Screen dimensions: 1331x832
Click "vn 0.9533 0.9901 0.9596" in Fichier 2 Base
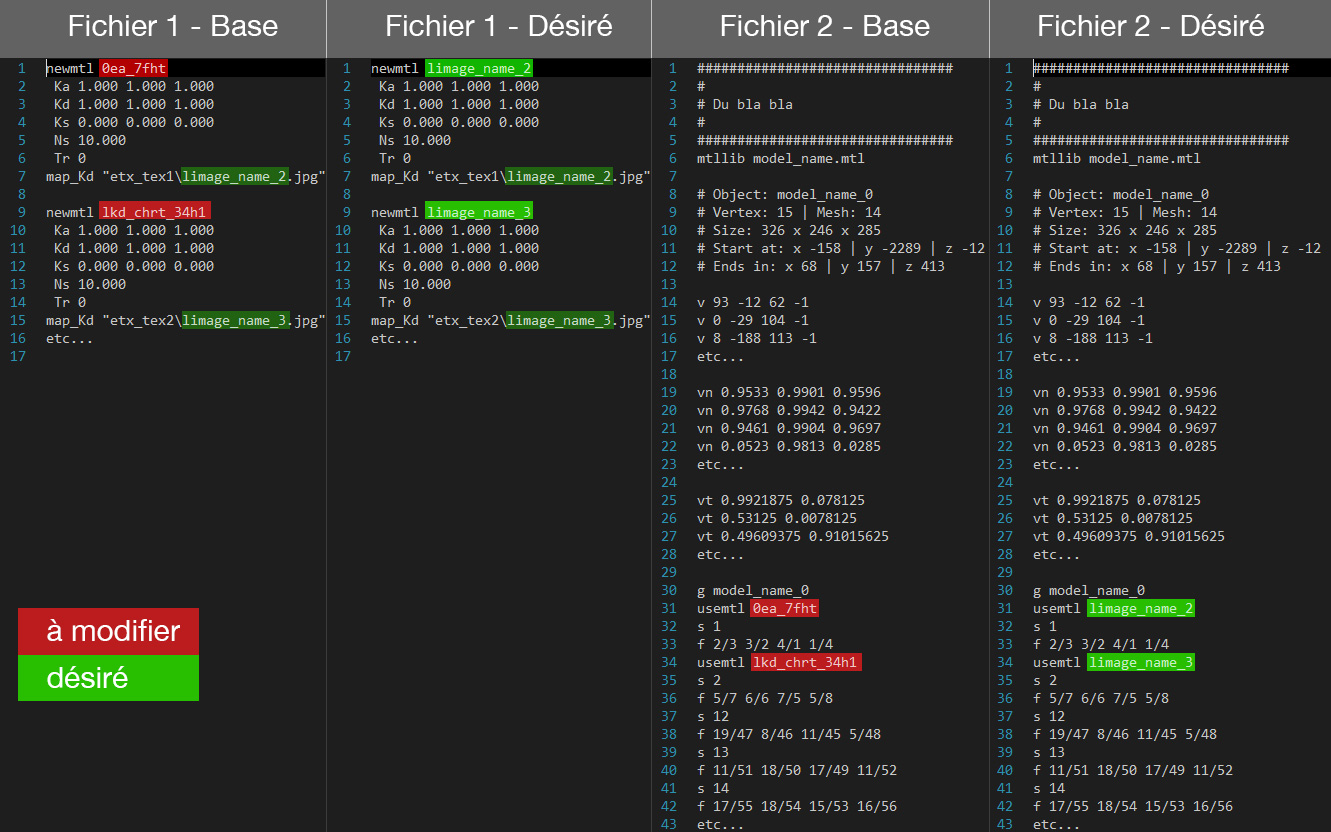[789, 392]
